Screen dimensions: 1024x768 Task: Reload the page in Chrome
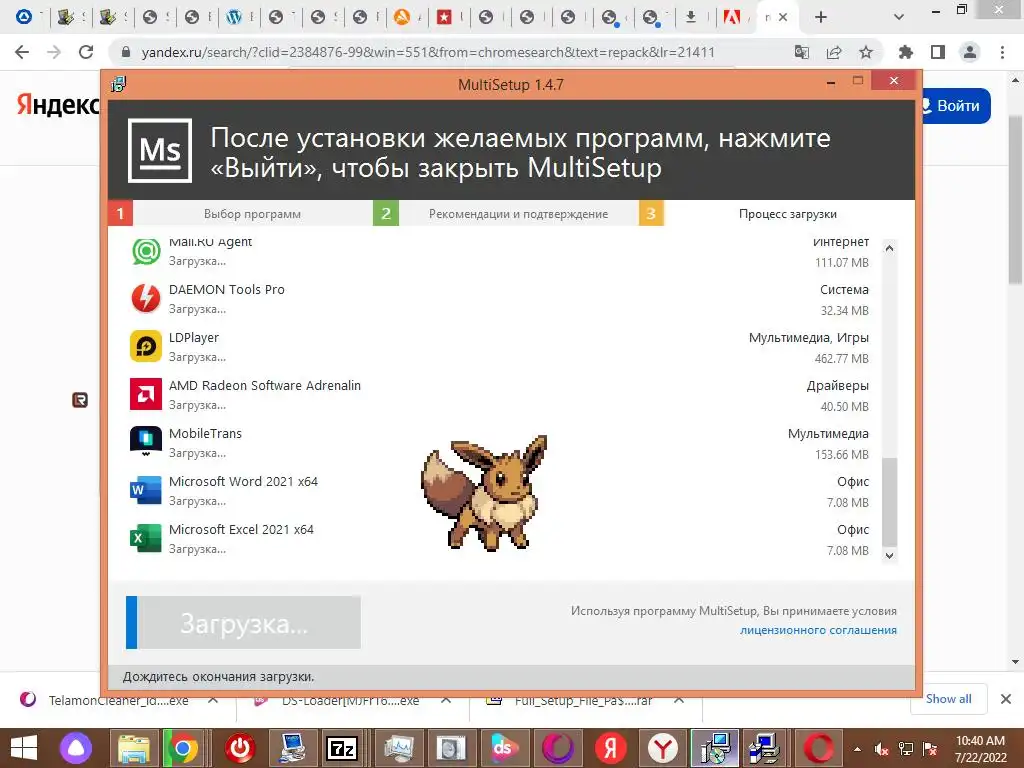pyautogui.click(x=86, y=52)
